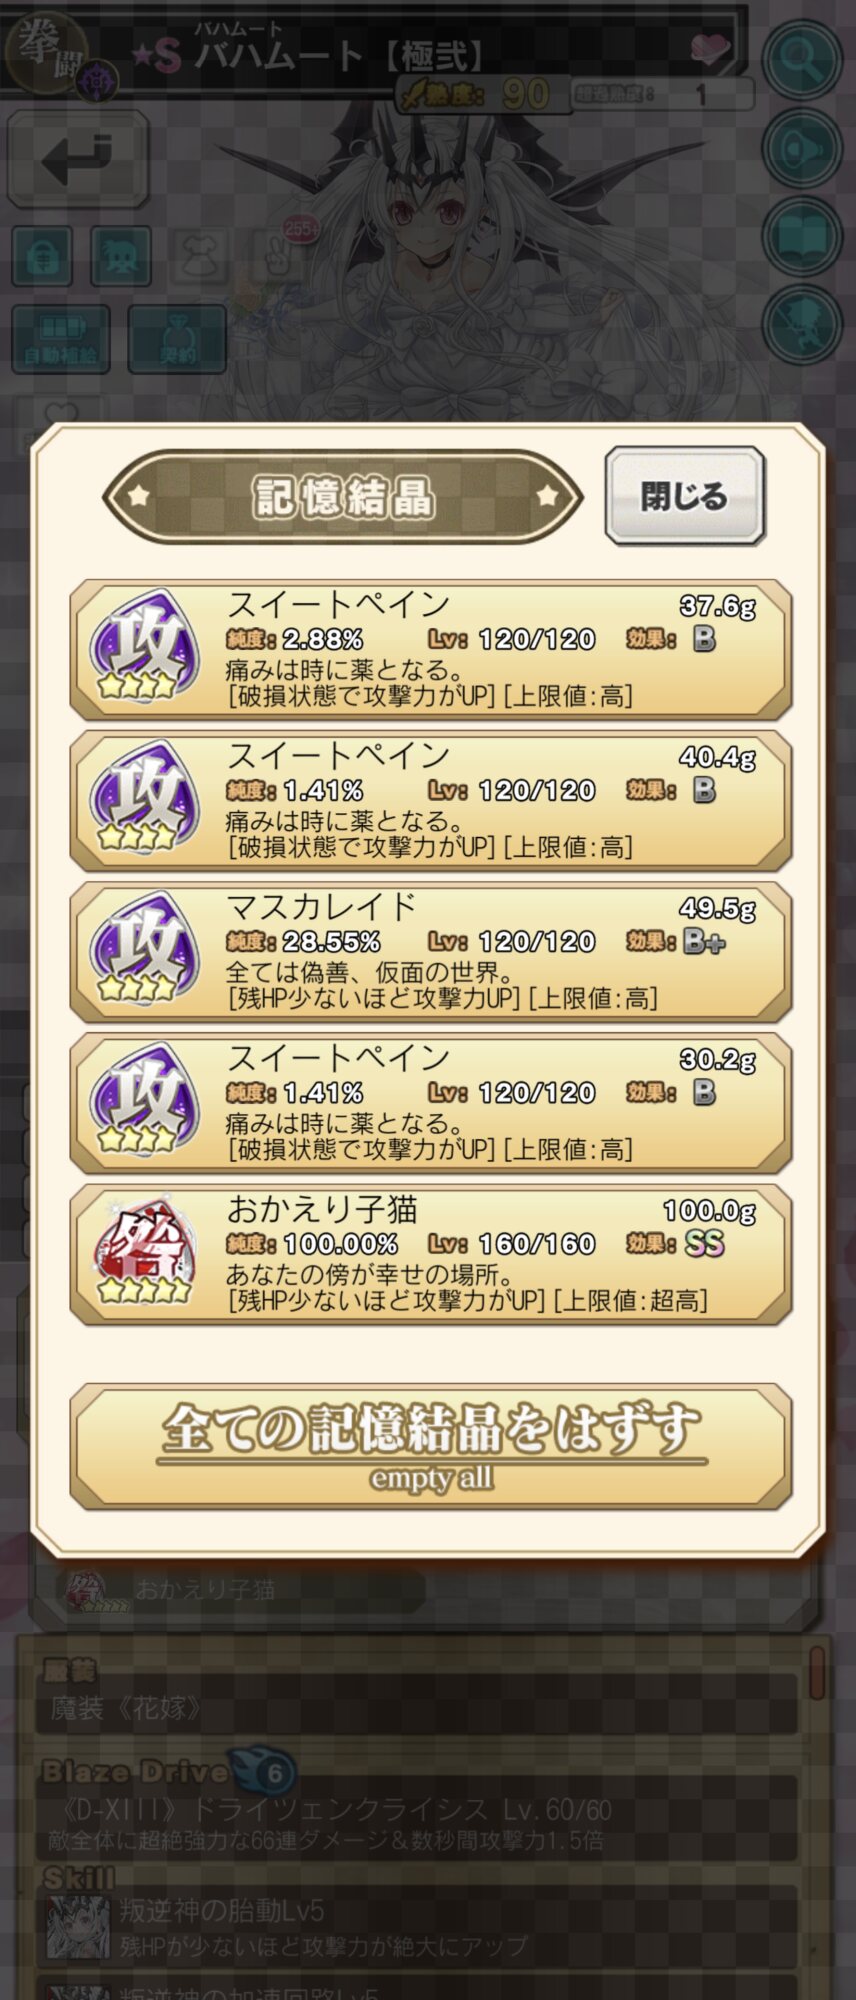
Task: Select スイートペイン crystal weighing 40.4g
Action: coord(431,800)
